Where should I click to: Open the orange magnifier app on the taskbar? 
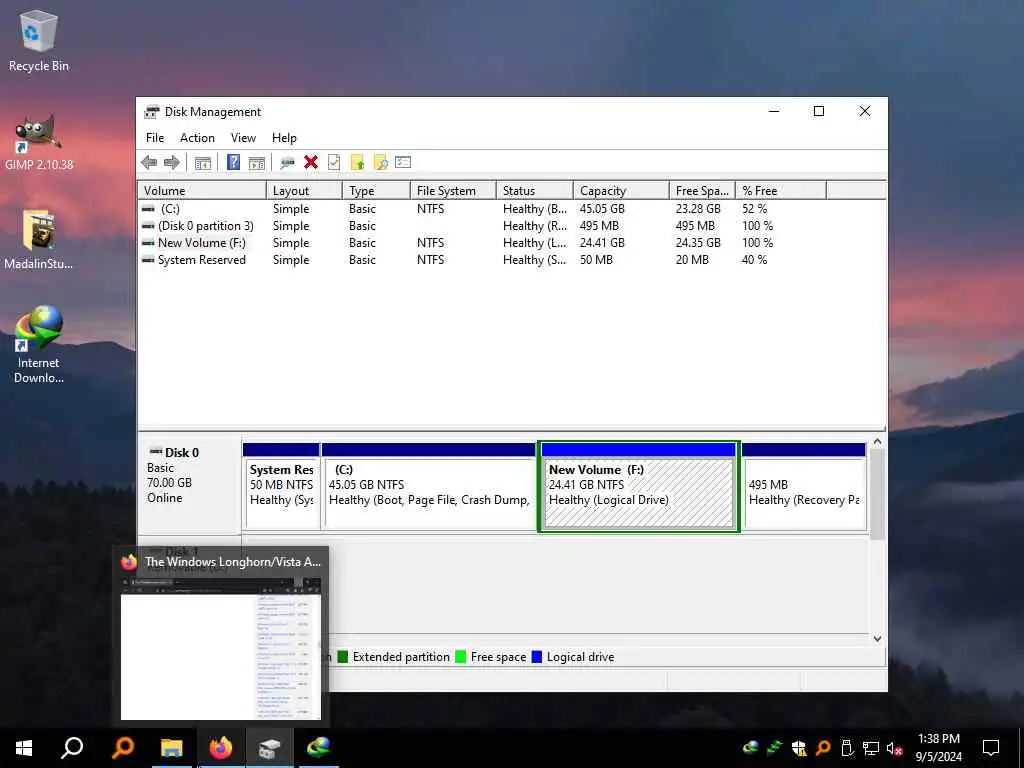click(x=123, y=748)
